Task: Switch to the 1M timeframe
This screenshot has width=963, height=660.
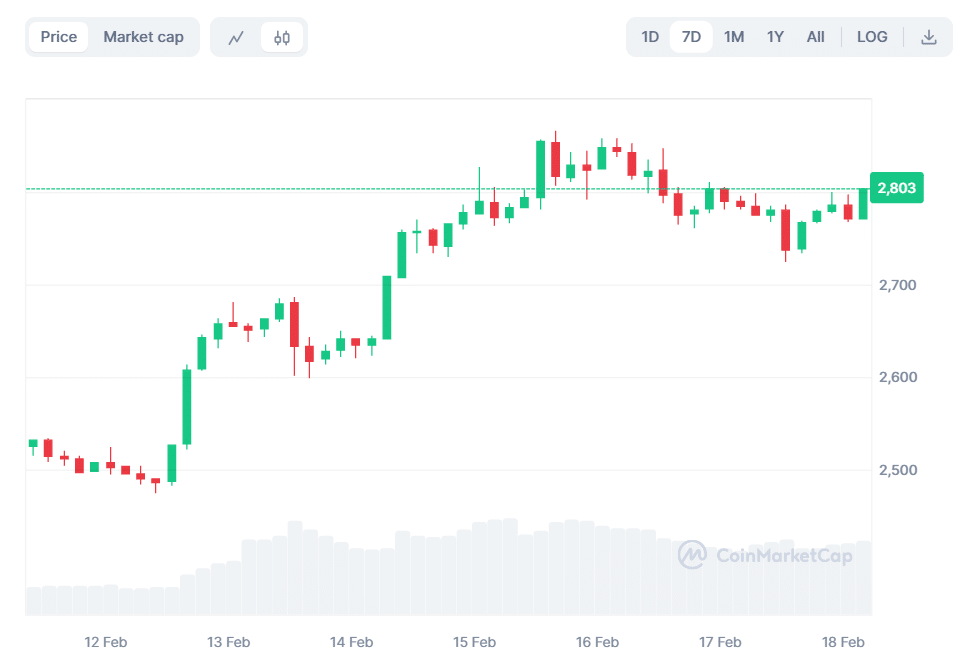Action: (x=733, y=36)
